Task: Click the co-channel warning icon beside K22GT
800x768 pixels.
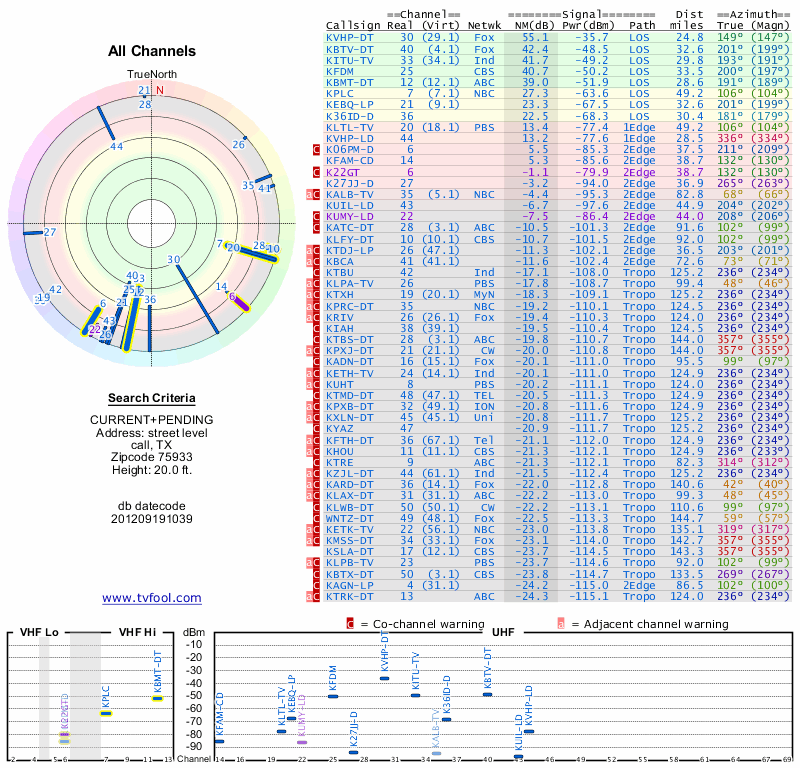Action: pos(316,172)
